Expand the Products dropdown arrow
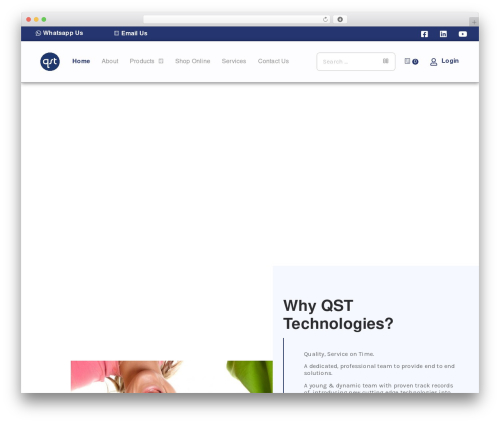The height and width of the screenshot is (423, 500). (x=161, y=61)
